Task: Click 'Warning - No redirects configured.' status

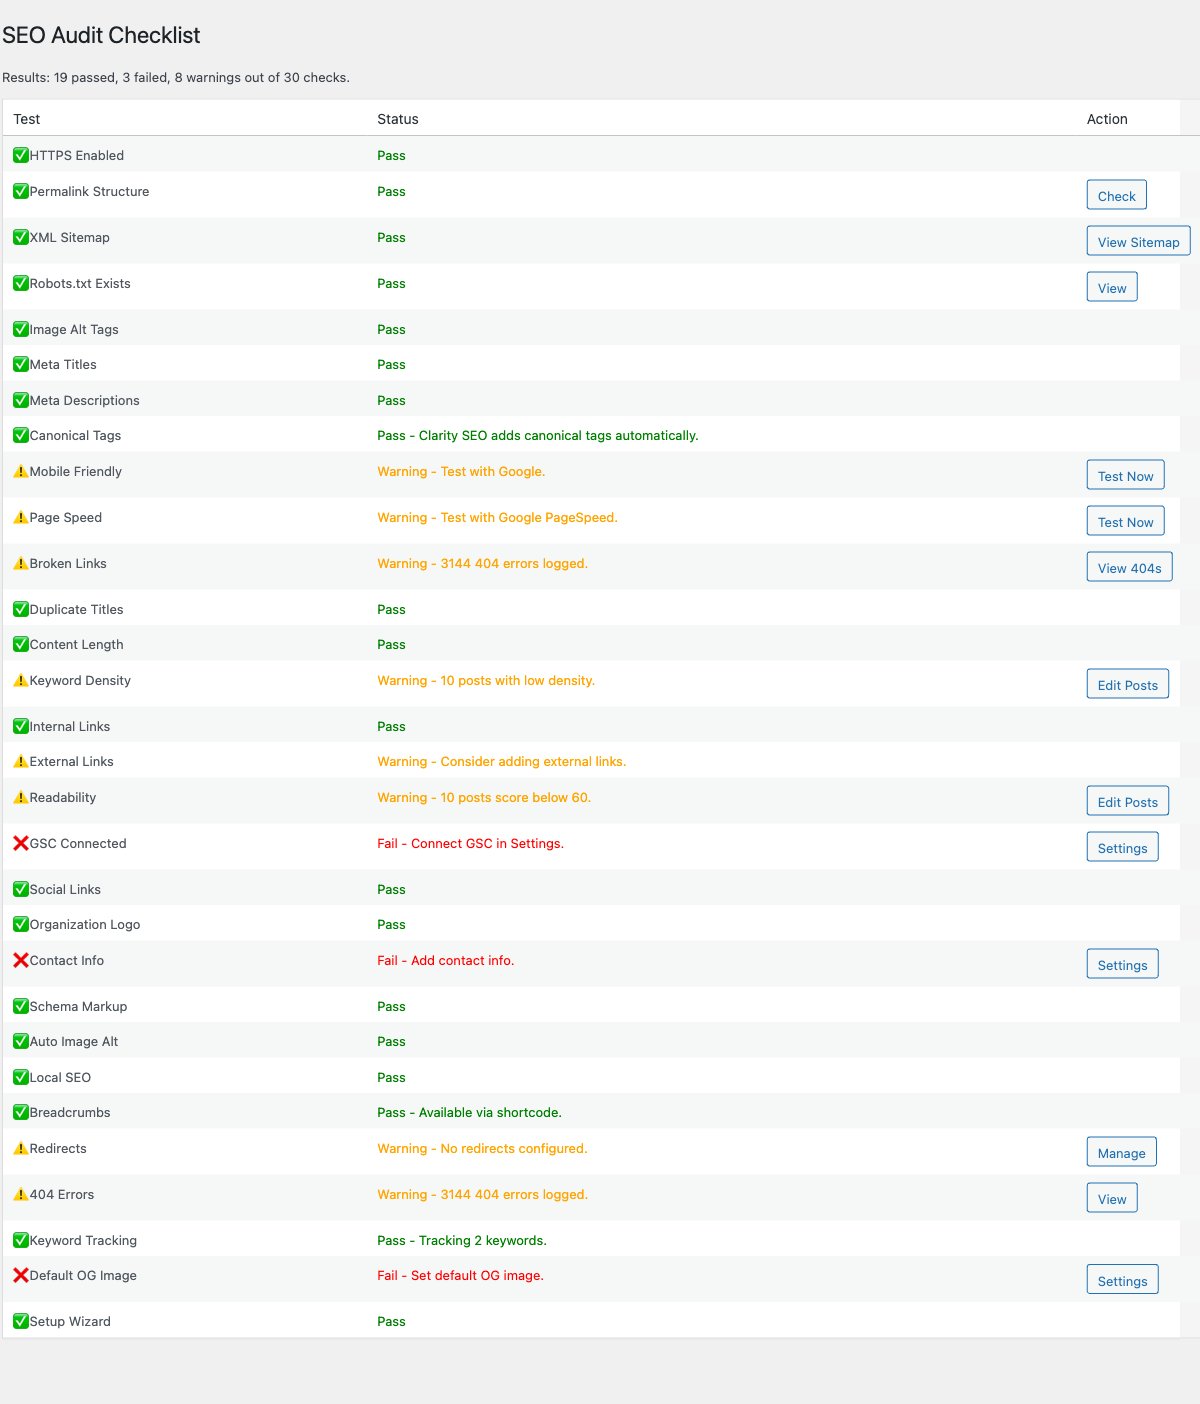Action: click(482, 1148)
